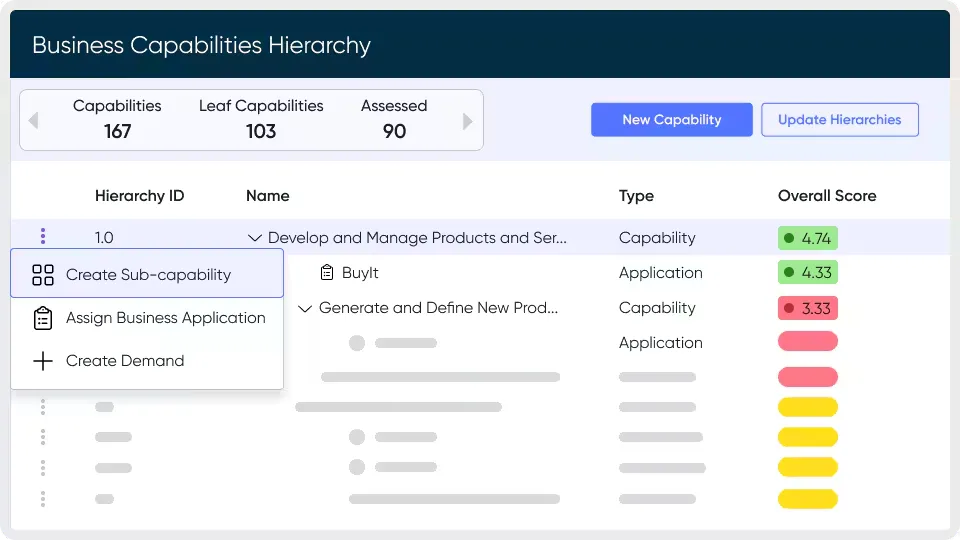Viewport: 960px width, 540px height.
Task: Click the Create Demand plus icon
Action: pos(43,361)
